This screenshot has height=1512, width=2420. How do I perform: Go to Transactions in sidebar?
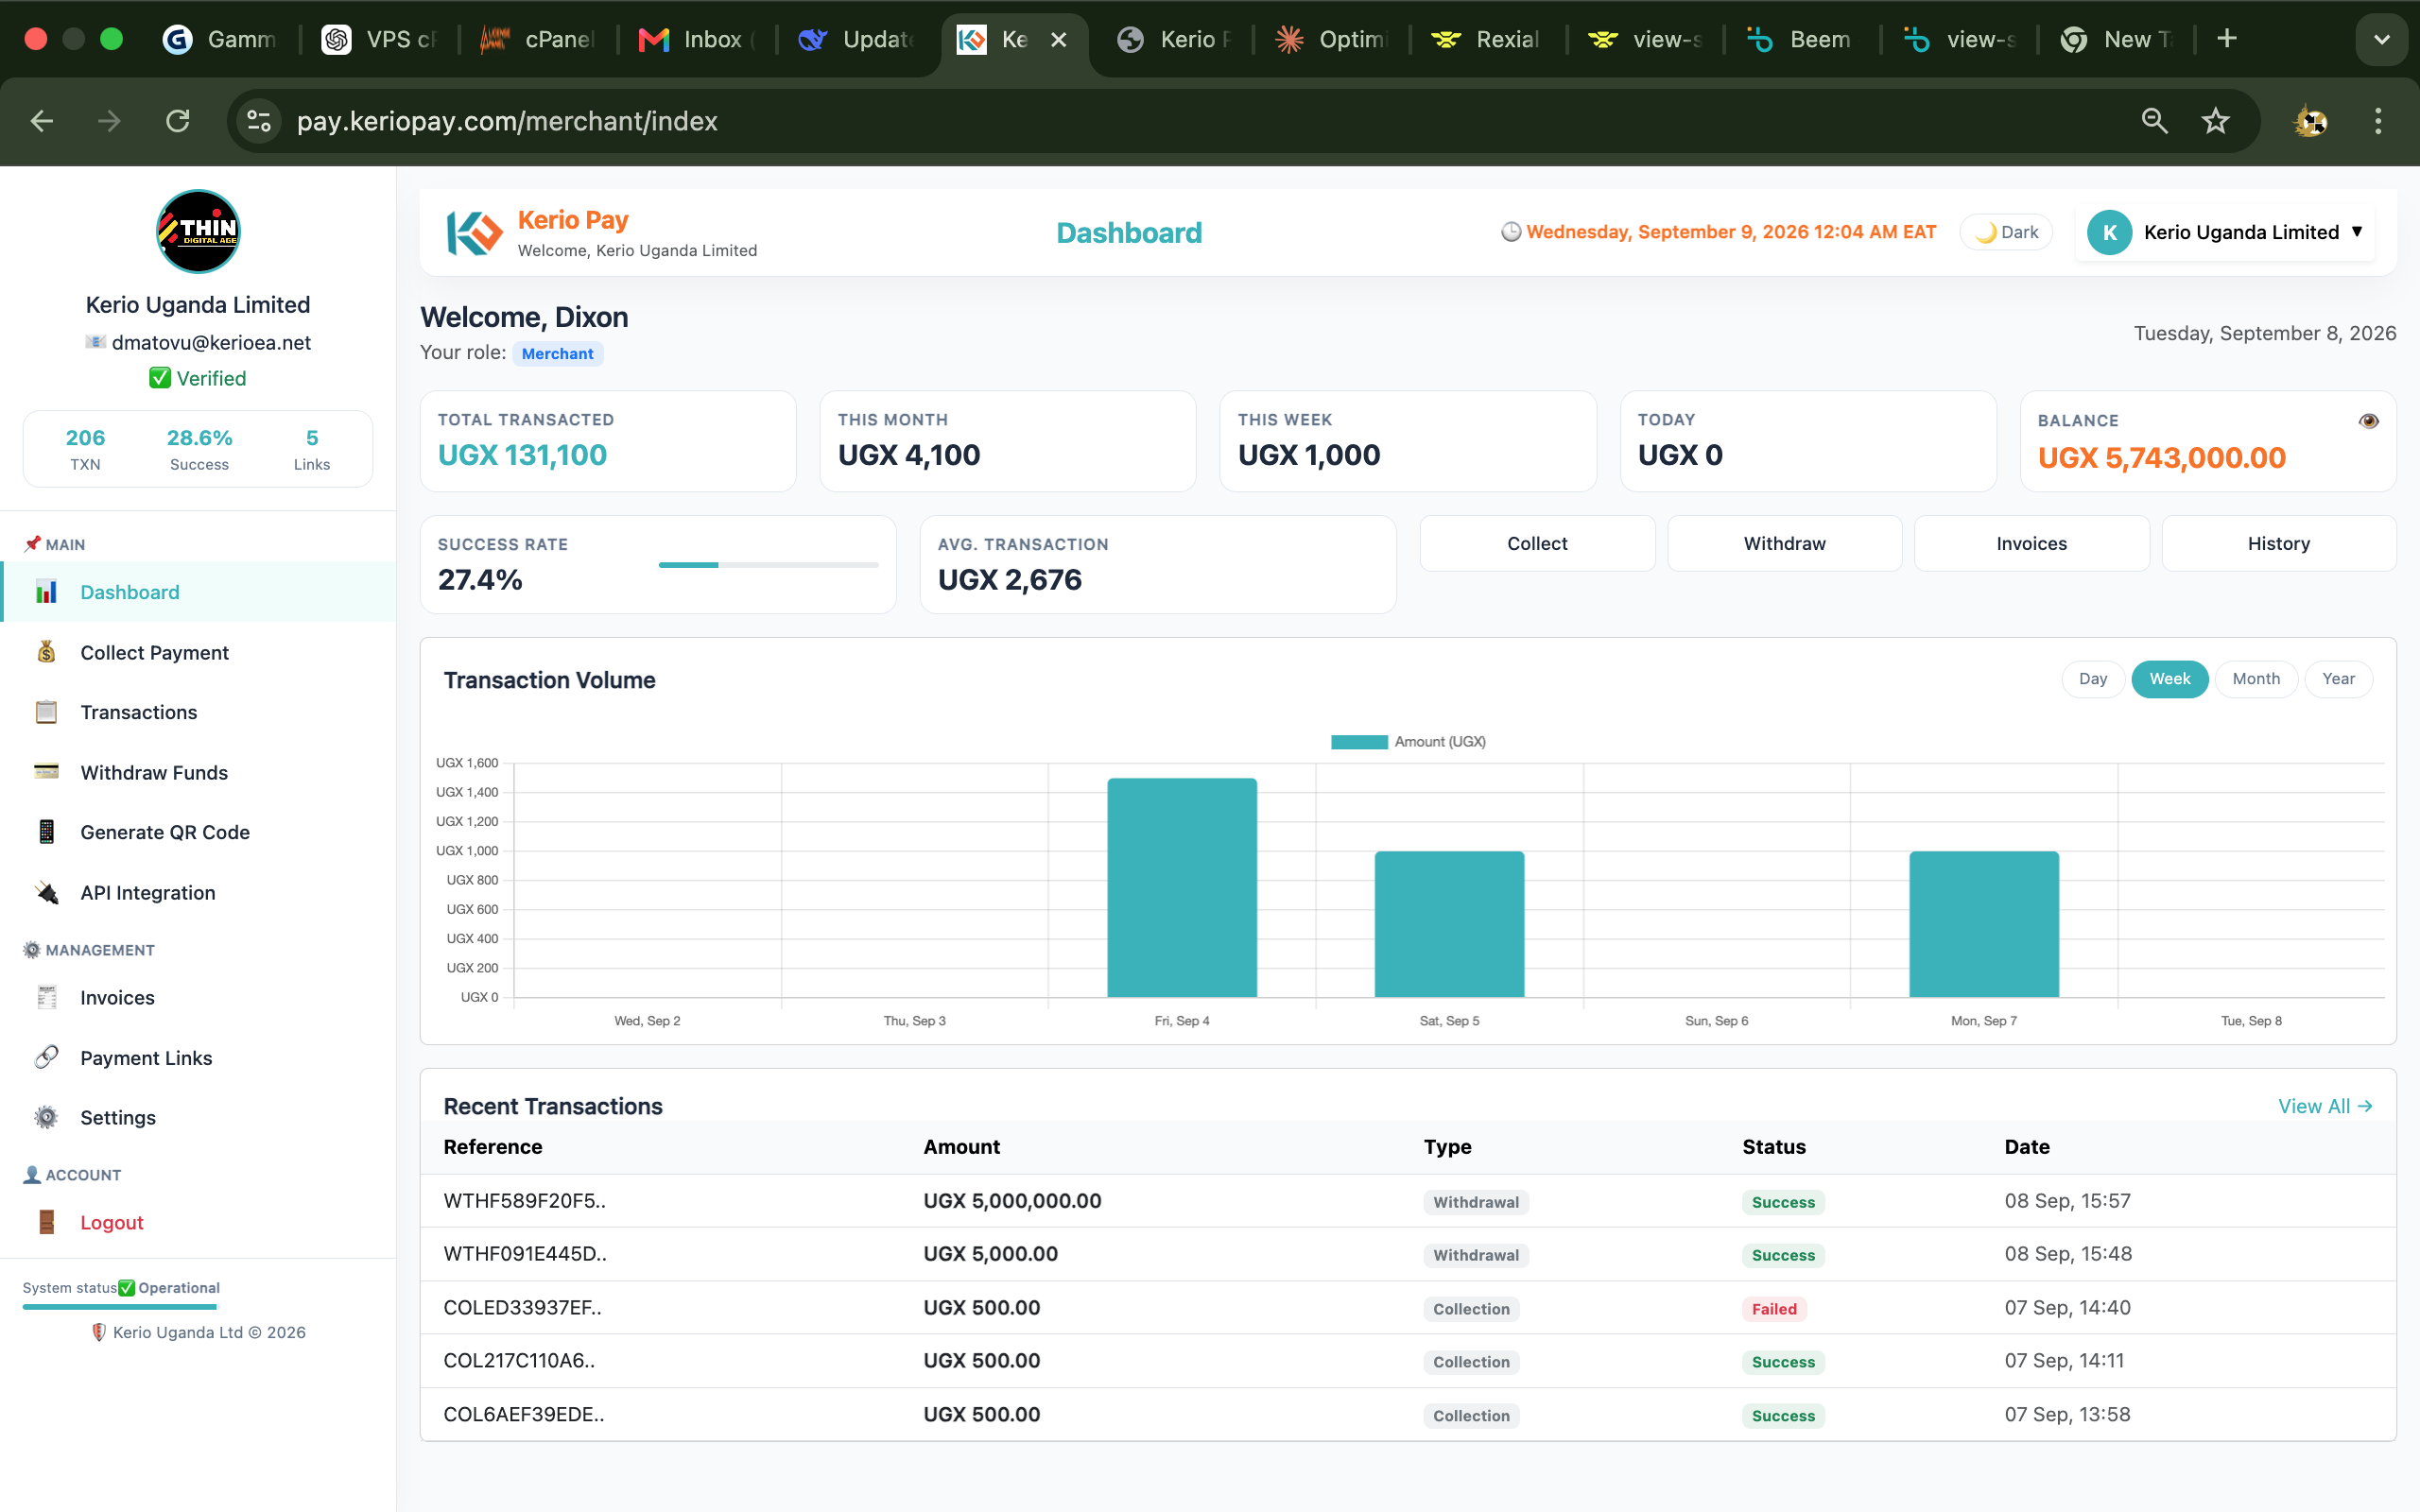[198, 712]
